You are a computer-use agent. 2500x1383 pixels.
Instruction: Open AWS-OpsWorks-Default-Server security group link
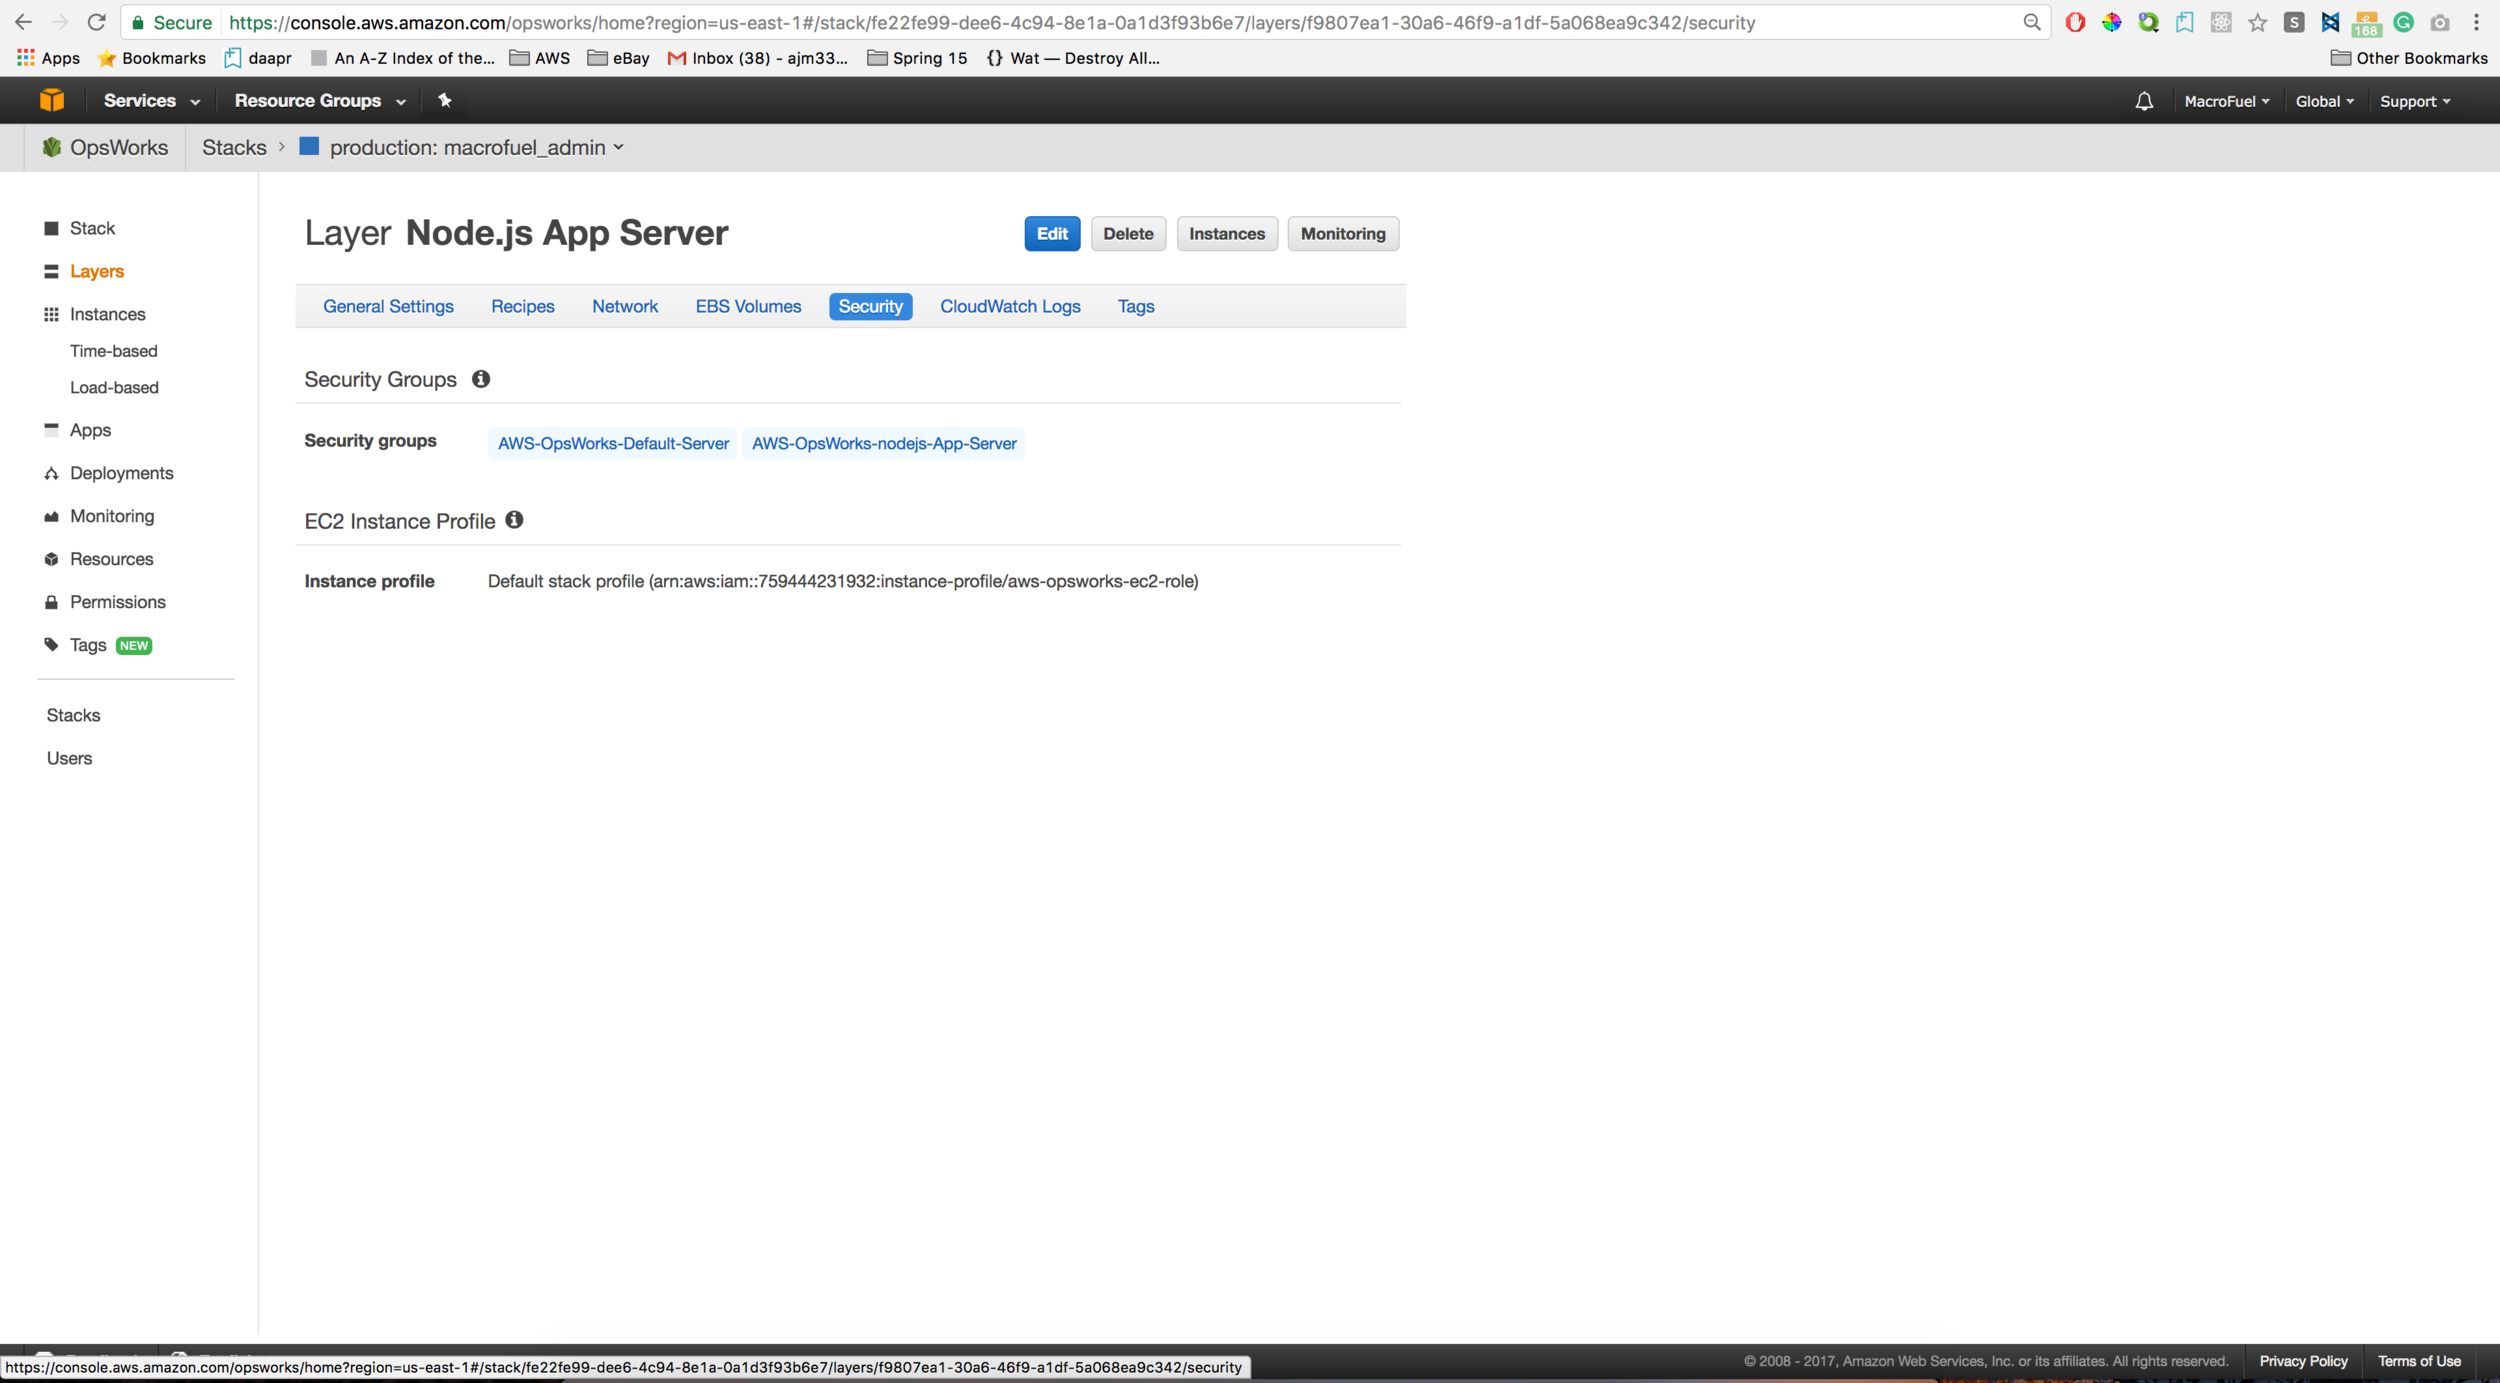pyautogui.click(x=613, y=443)
